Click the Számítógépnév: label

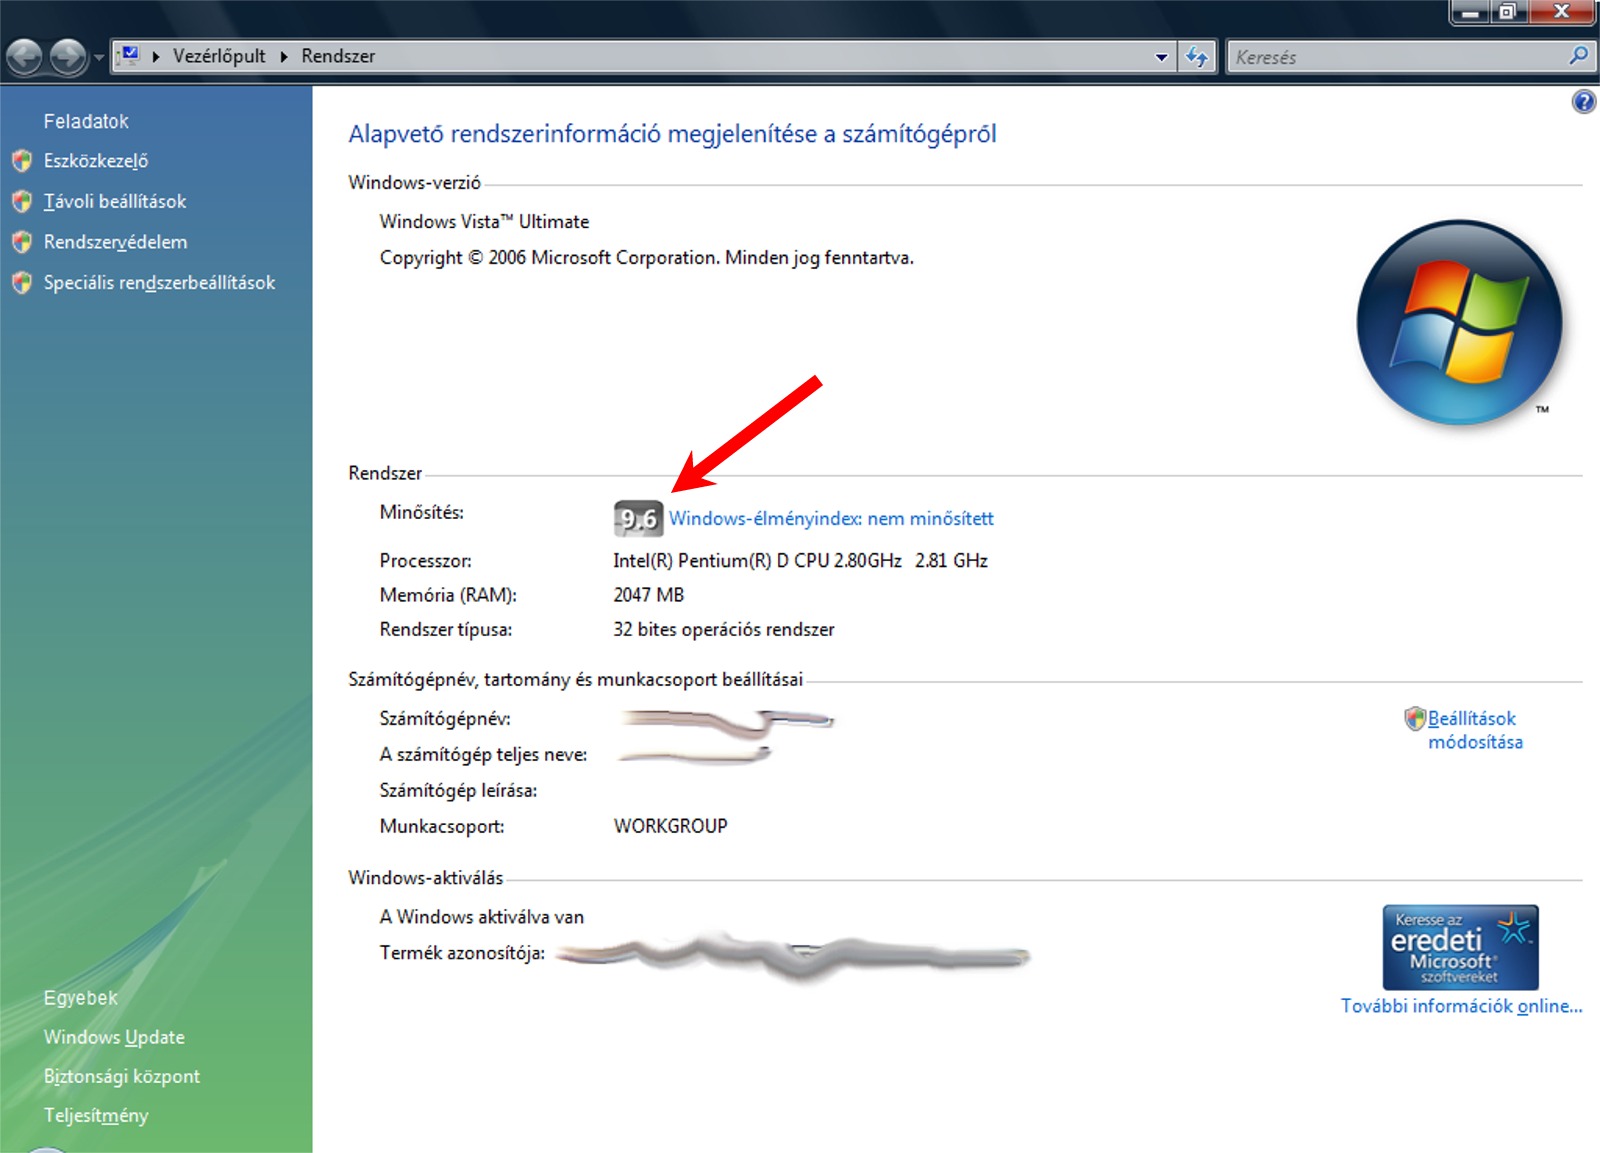[x=444, y=719]
